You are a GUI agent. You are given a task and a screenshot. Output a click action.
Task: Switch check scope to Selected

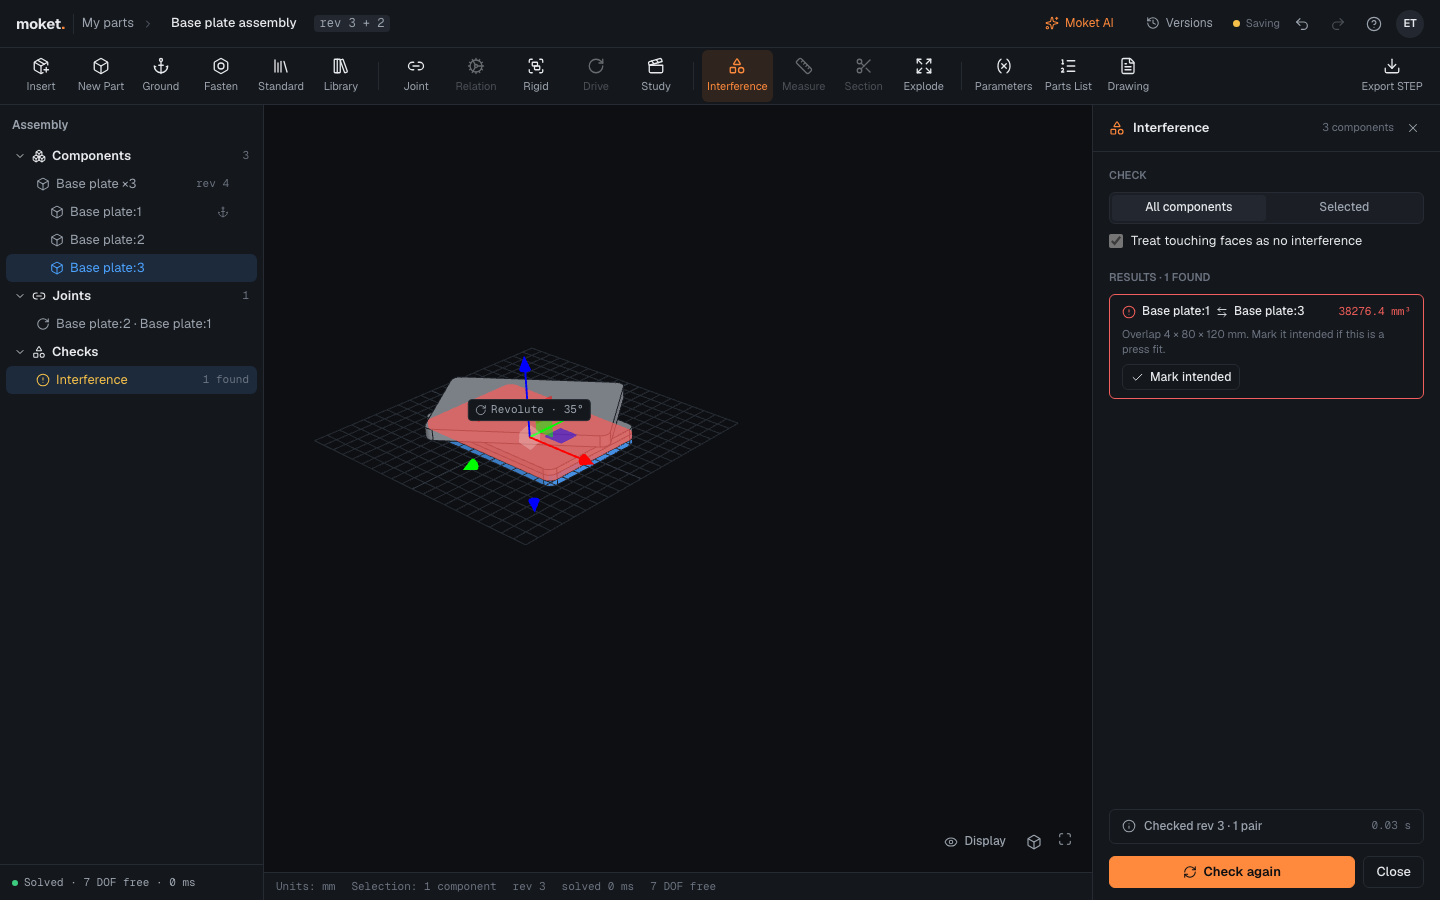click(1344, 207)
